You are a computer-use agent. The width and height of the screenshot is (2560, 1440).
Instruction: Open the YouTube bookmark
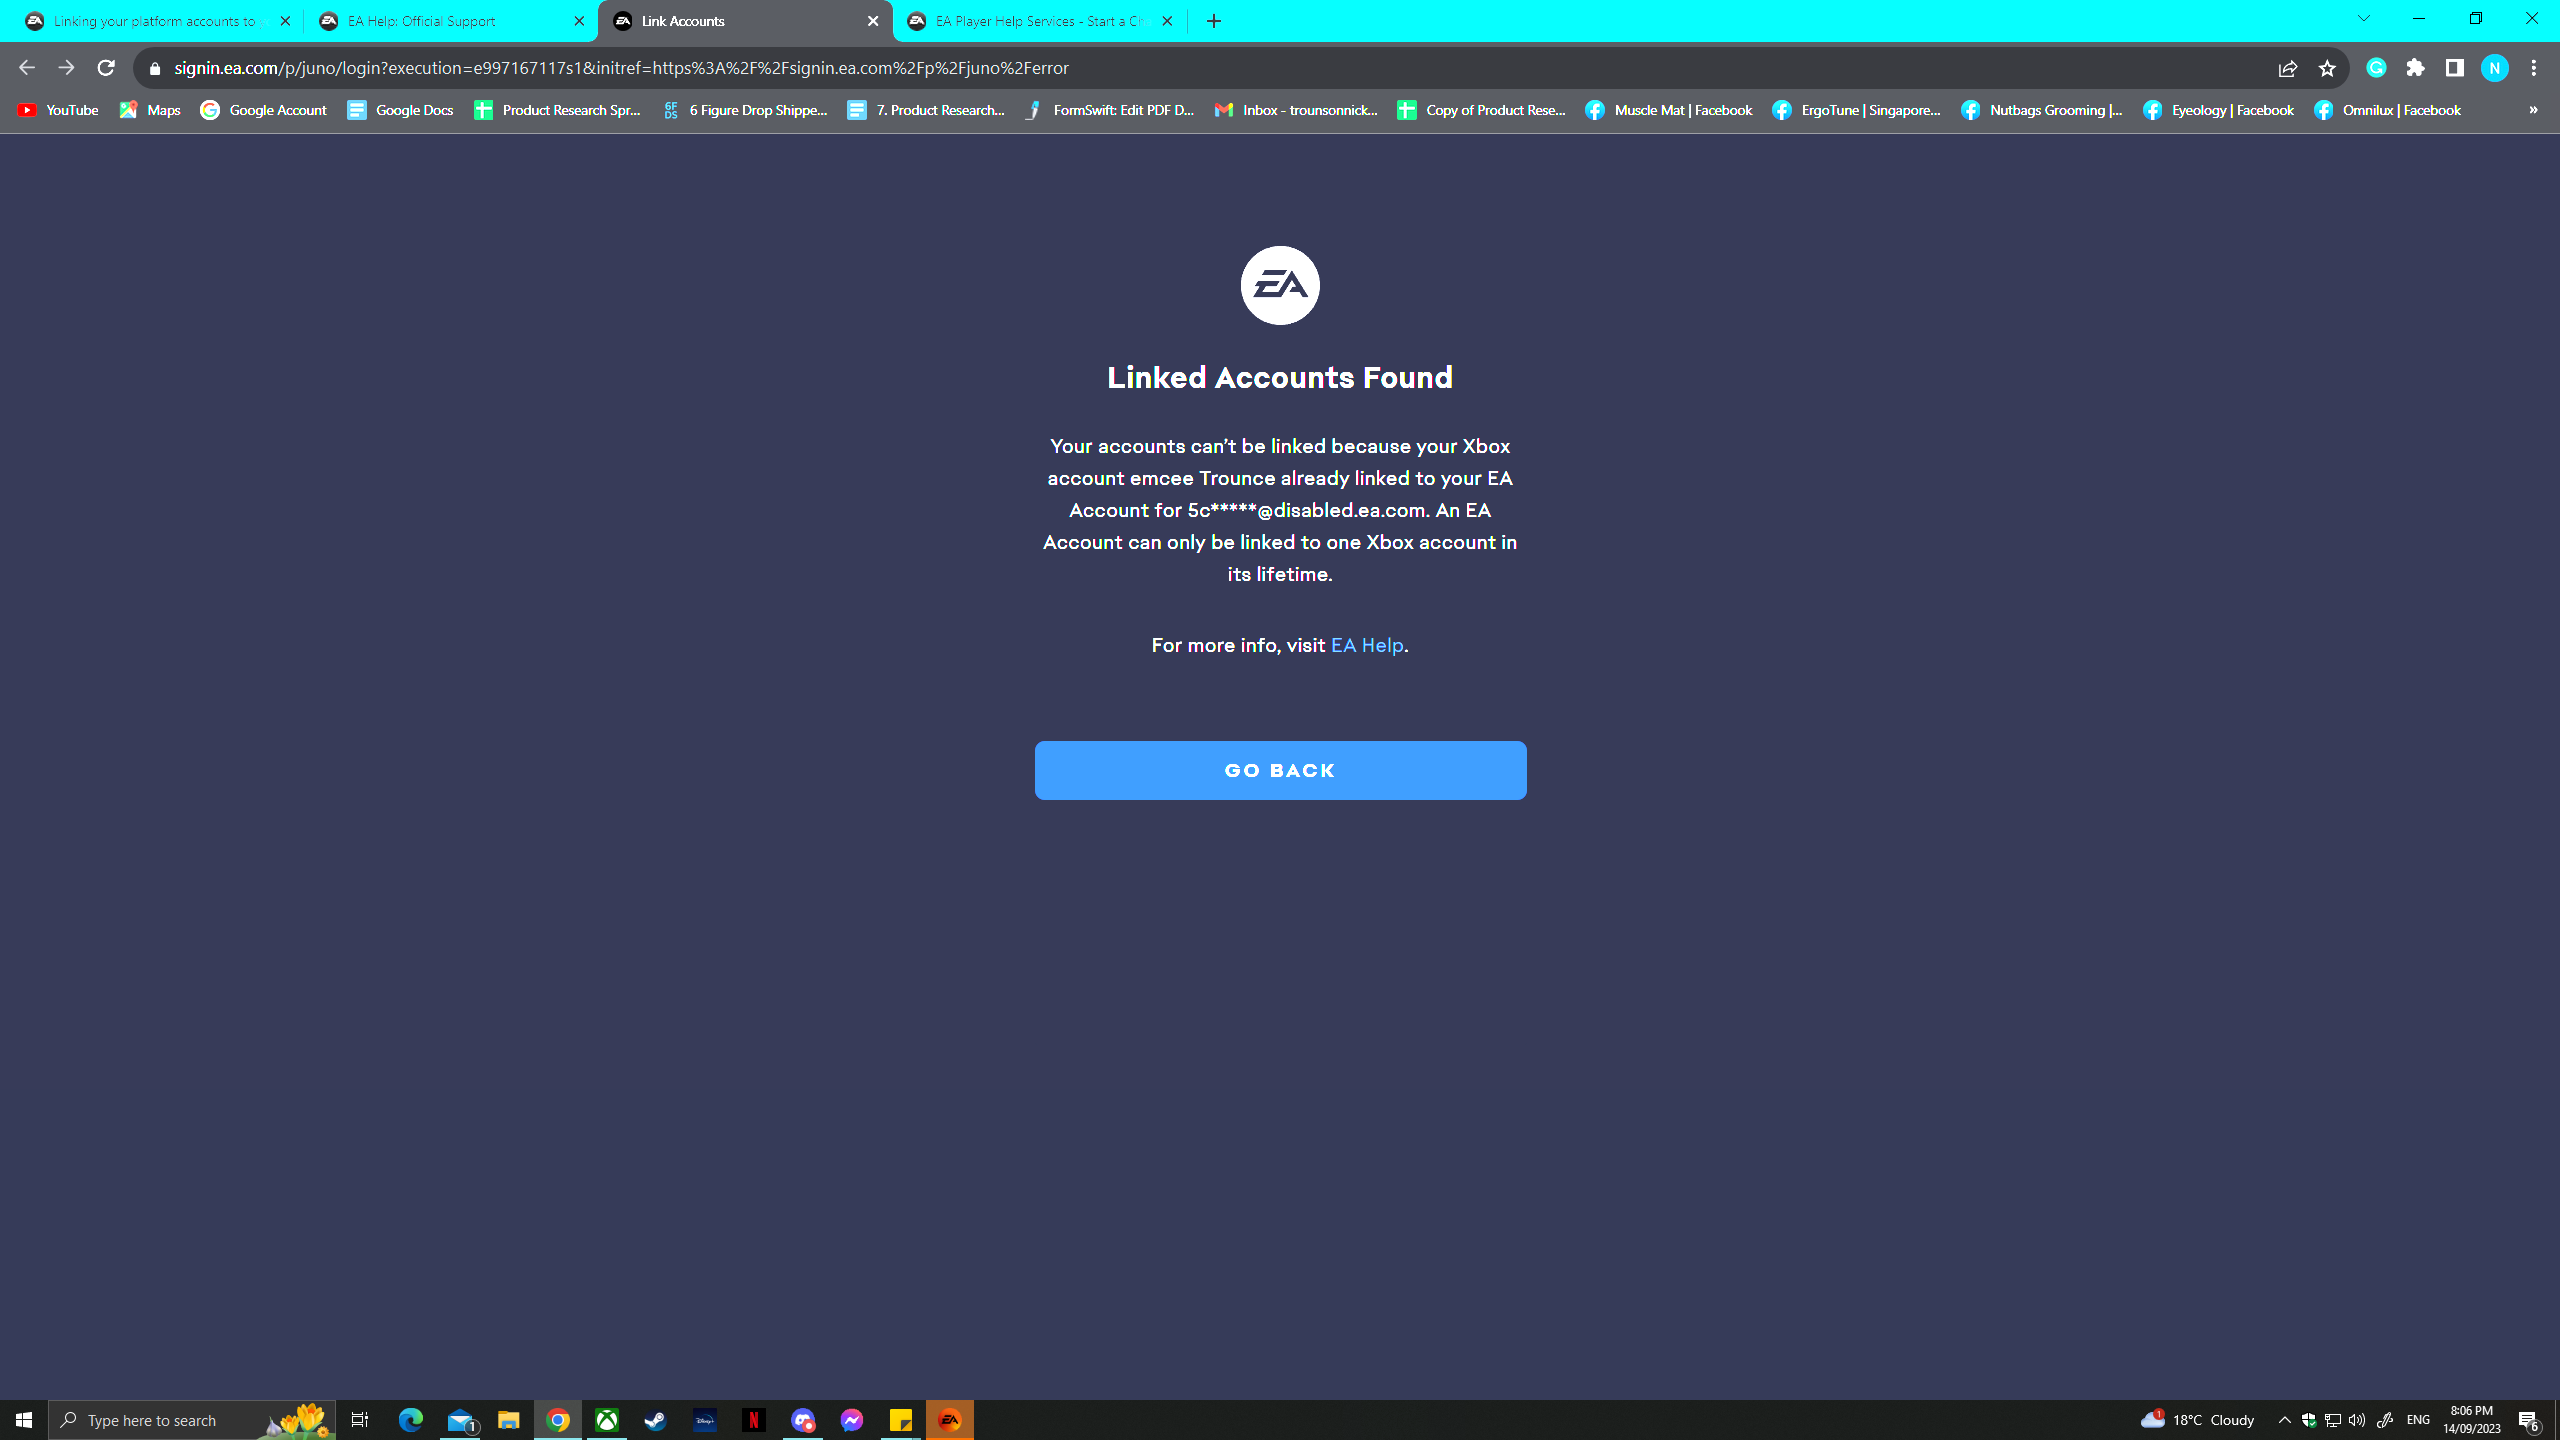coord(59,110)
